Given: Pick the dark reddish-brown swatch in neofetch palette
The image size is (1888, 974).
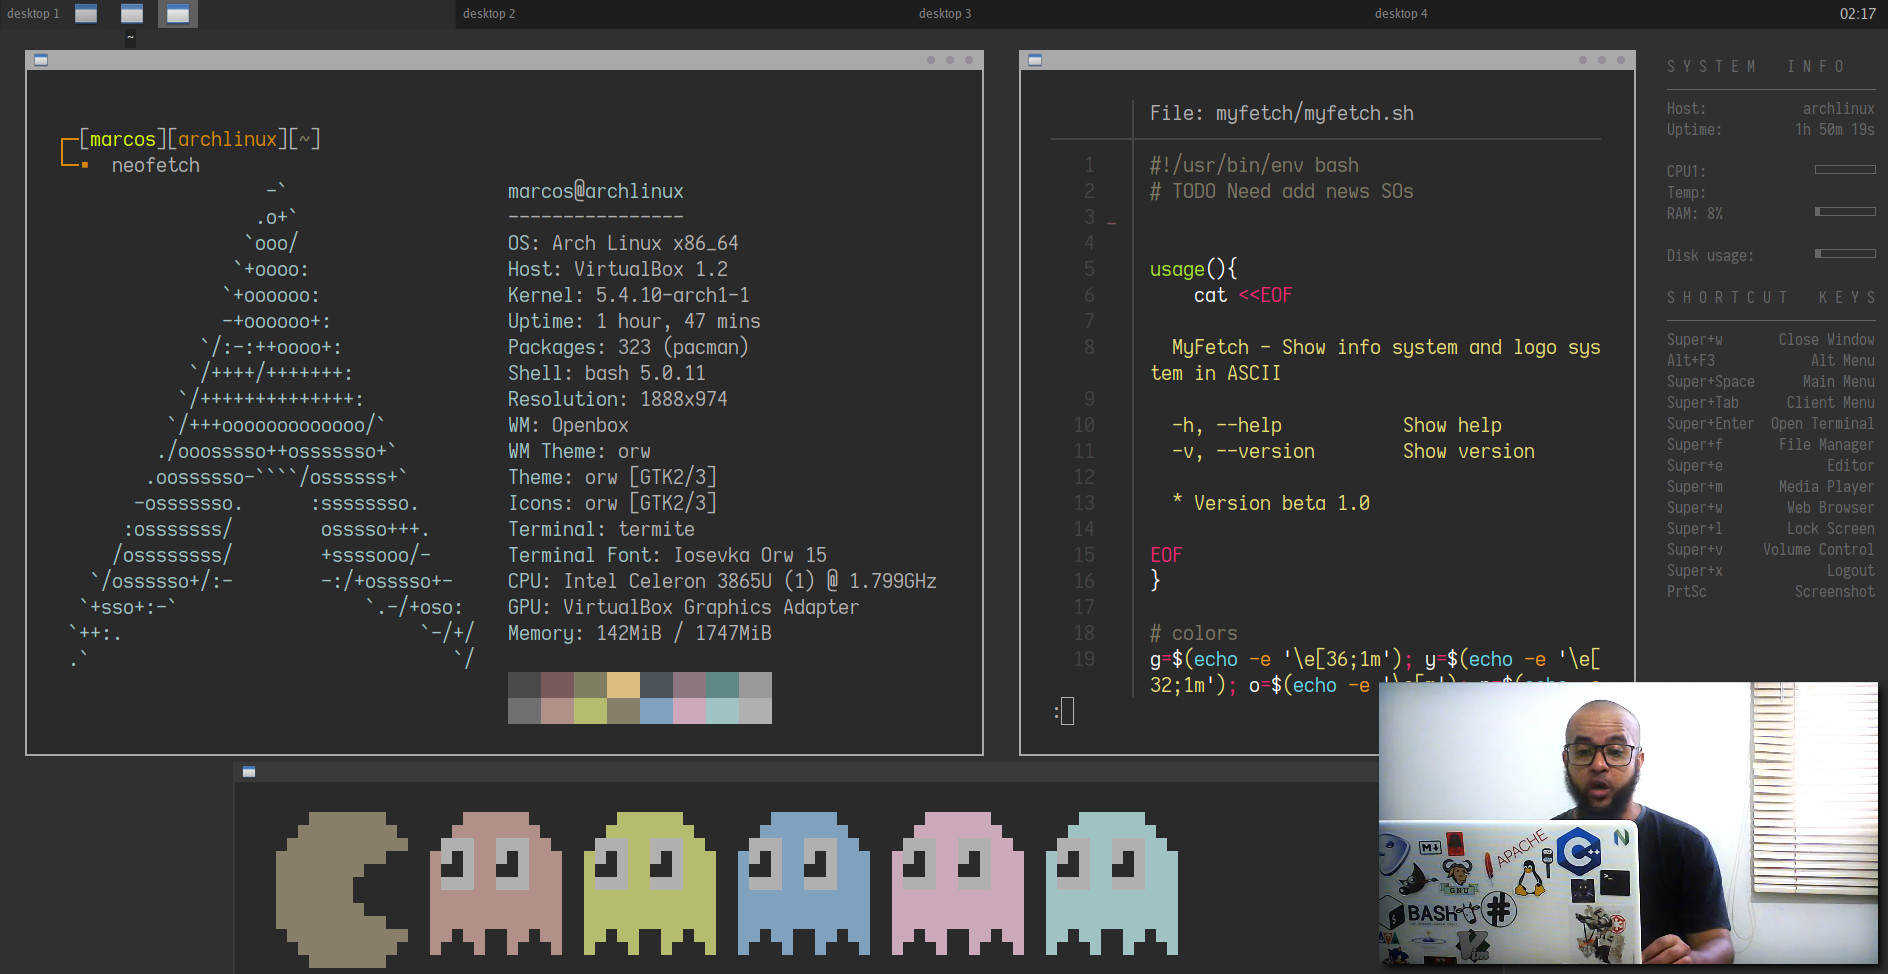Looking at the screenshot, I should 557,685.
